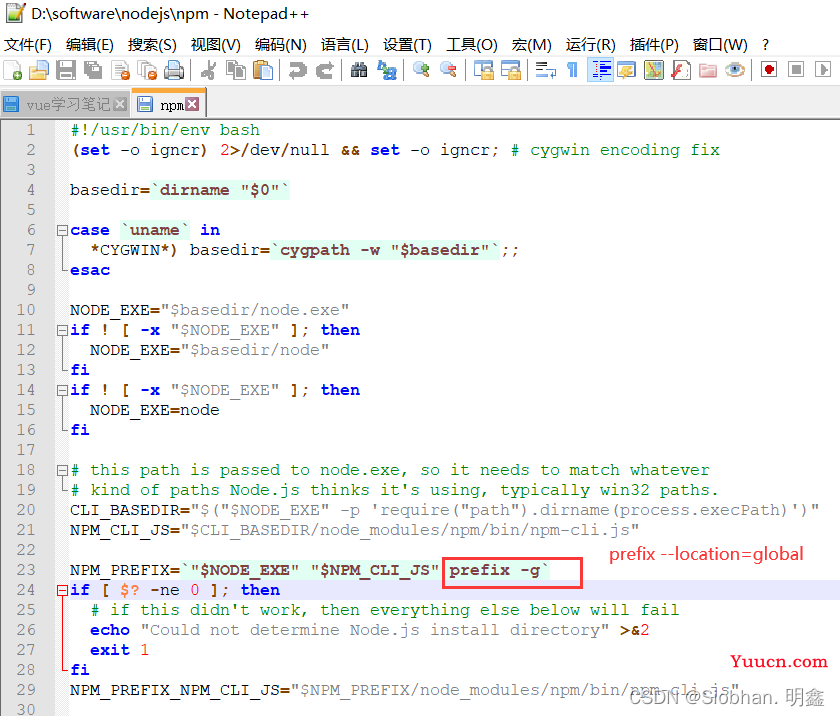Image resolution: width=840 pixels, height=716 pixels.
Task: Open the 文件(F) menu
Action: pos(28,44)
